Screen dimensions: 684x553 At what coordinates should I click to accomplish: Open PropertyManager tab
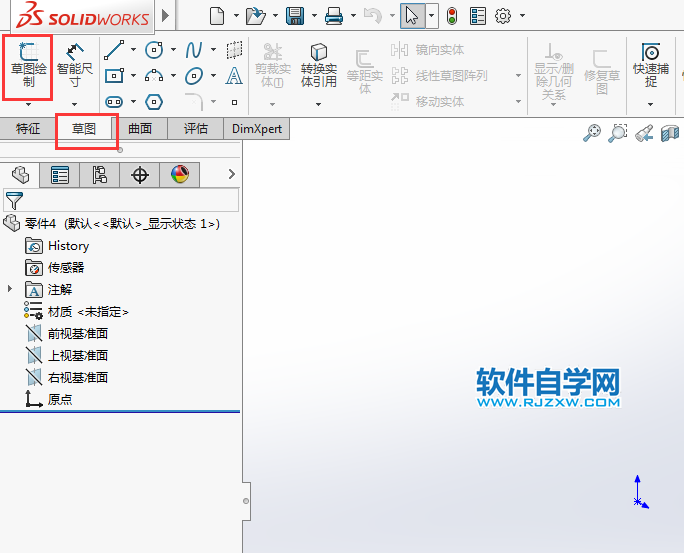tap(60, 175)
